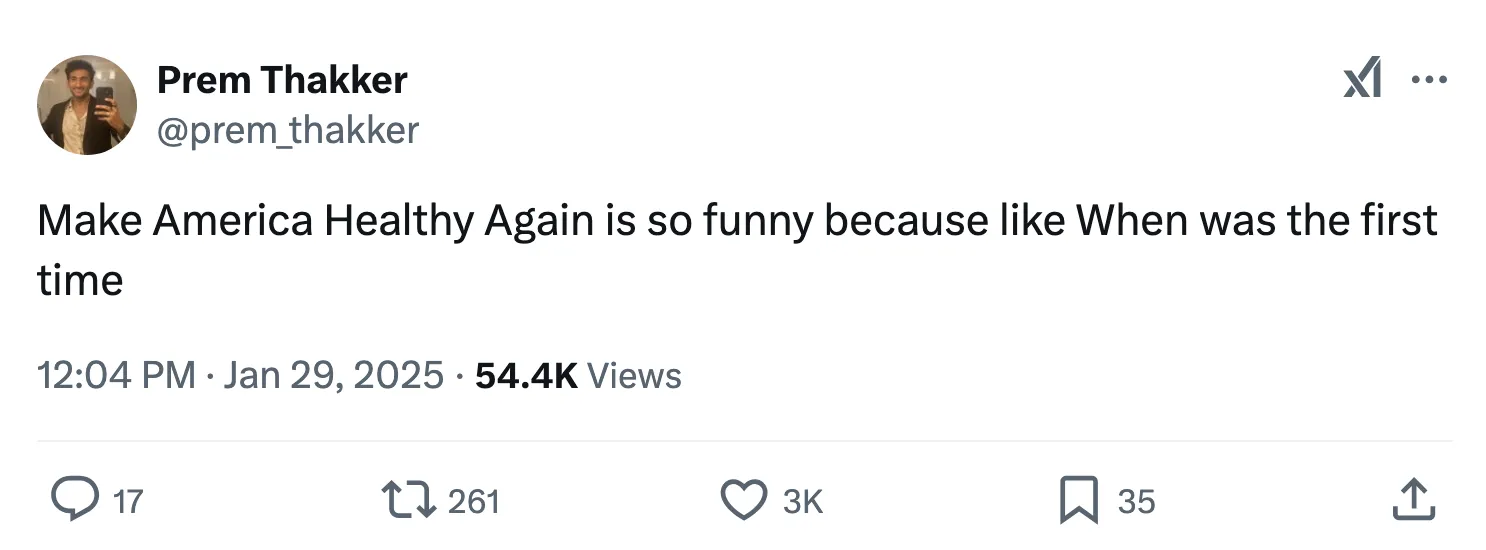
Task: Open Prem Thakker's profile picture
Action: [x=87, y=105]
